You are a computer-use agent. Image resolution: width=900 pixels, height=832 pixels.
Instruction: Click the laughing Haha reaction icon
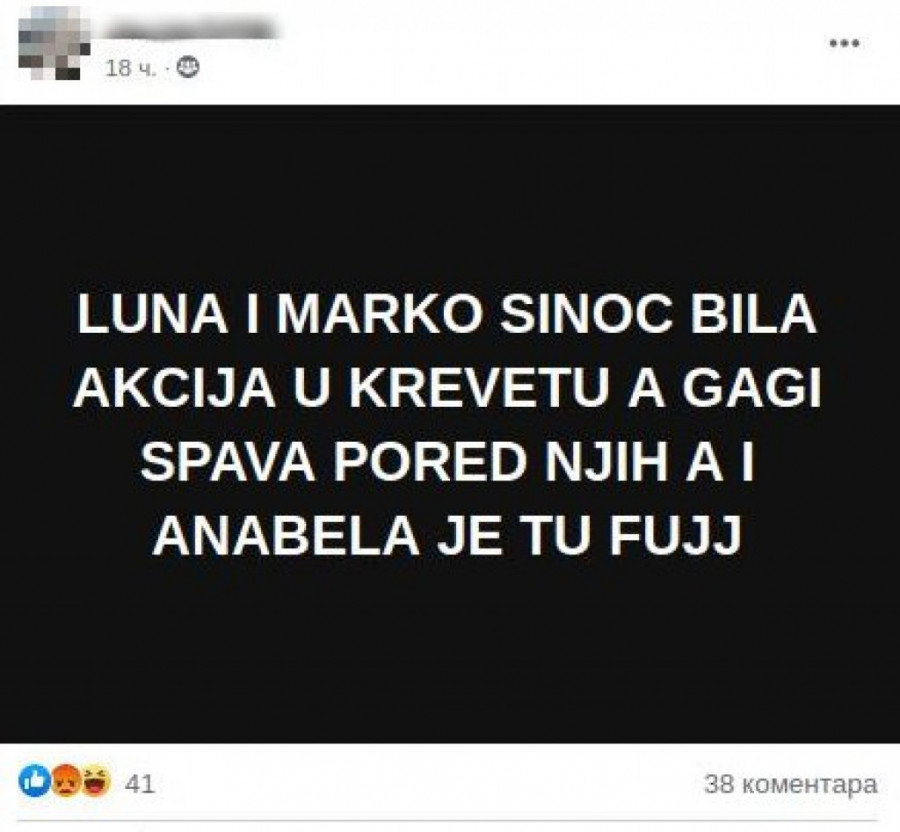[95, 781]
